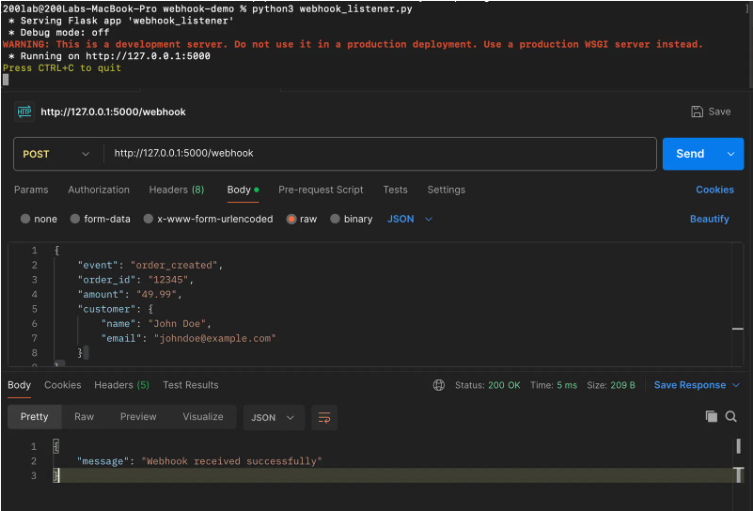The width and height of the screenshot is (753, 511).
Task: Open the Send button options arrow
Action: click(730, 154)
